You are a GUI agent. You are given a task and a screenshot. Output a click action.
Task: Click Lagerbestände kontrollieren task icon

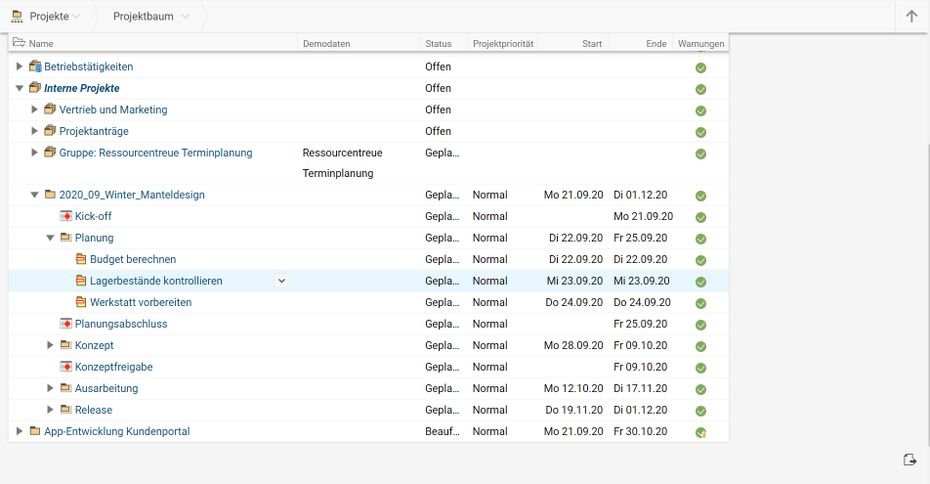[81, 281]
